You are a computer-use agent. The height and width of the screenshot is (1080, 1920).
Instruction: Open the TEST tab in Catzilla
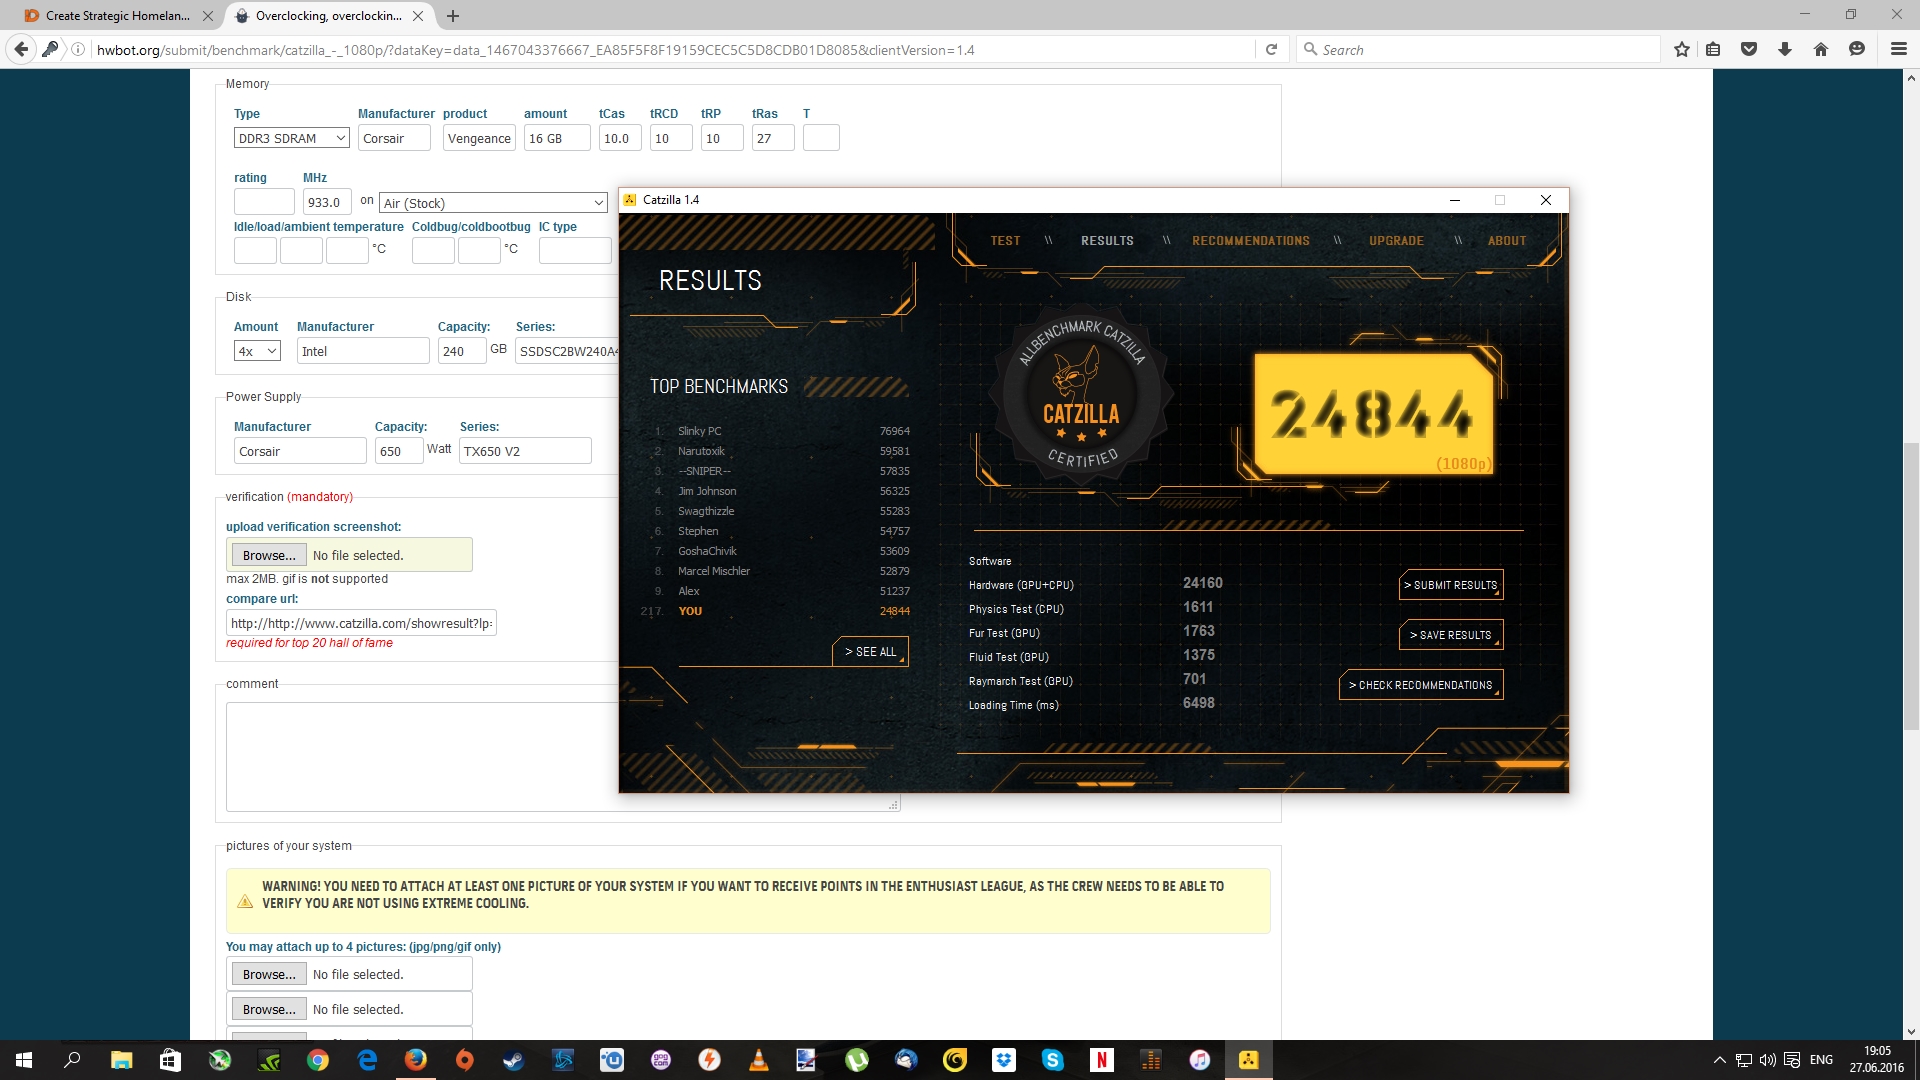[x=1005, y=241]
